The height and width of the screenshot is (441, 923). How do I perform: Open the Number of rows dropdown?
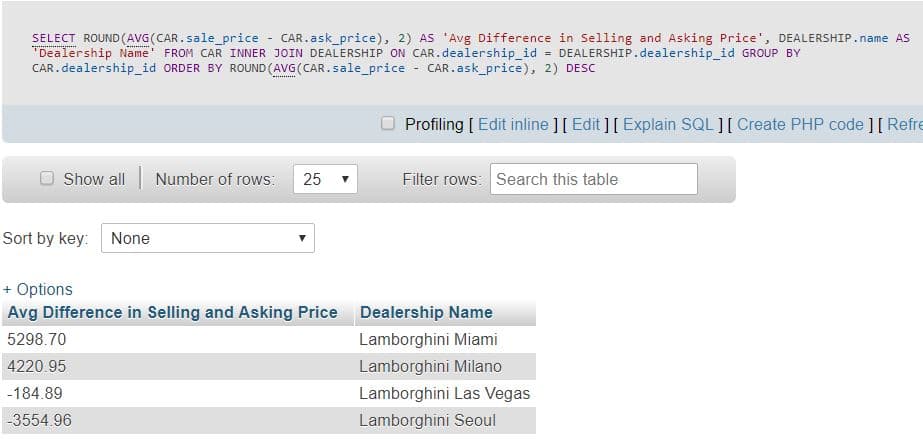[325, 179]
